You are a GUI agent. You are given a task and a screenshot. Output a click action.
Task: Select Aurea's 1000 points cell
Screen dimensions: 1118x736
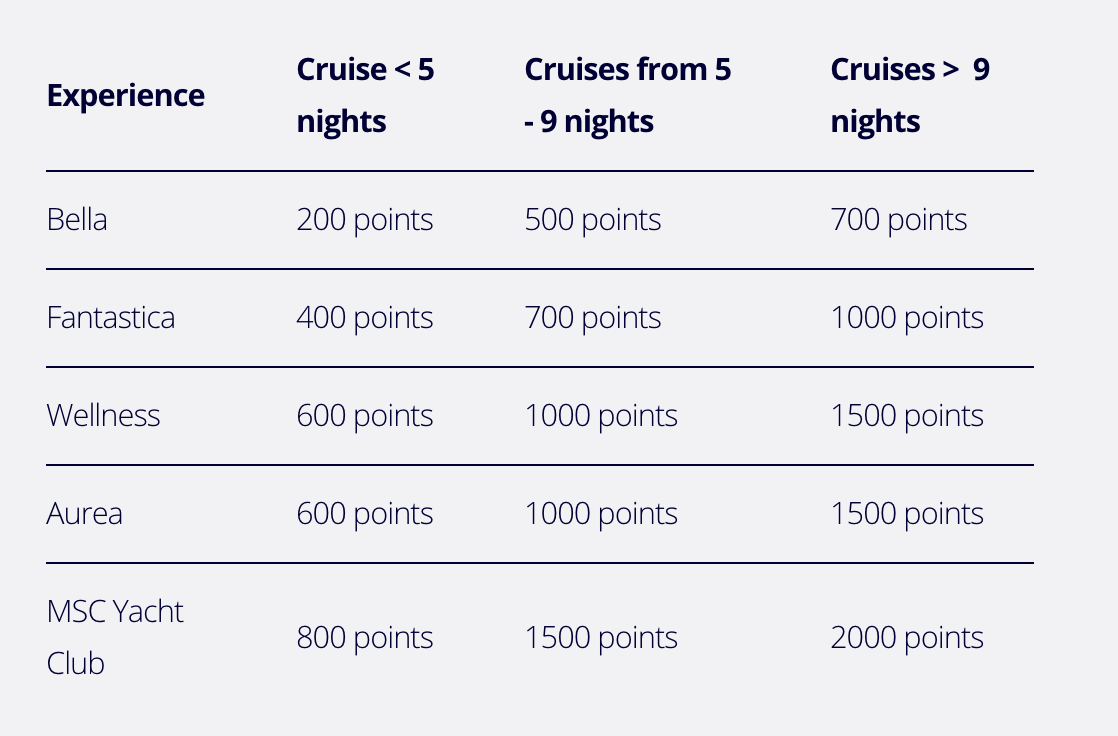click(601, 514)
